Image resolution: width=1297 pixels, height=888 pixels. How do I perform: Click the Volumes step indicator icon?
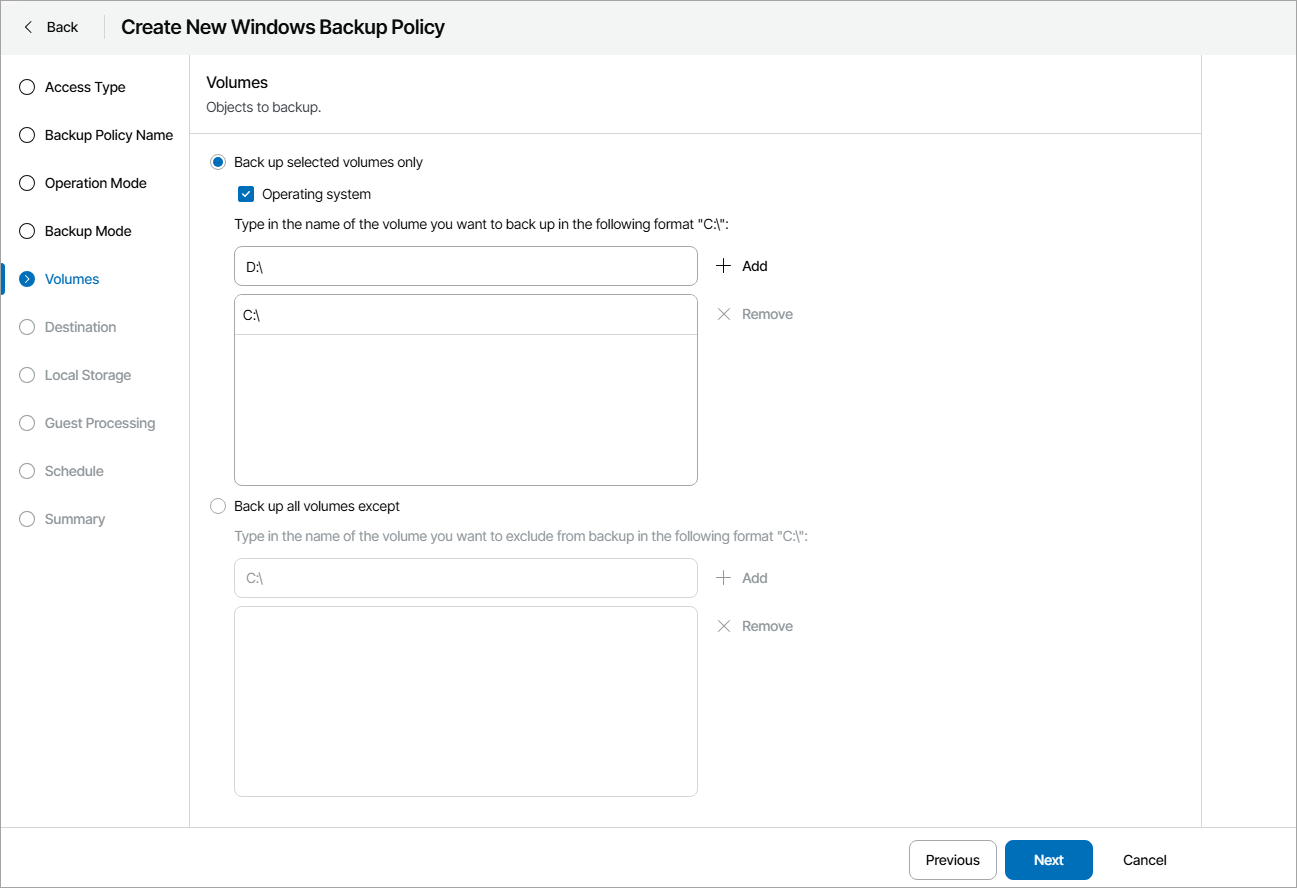26,279
